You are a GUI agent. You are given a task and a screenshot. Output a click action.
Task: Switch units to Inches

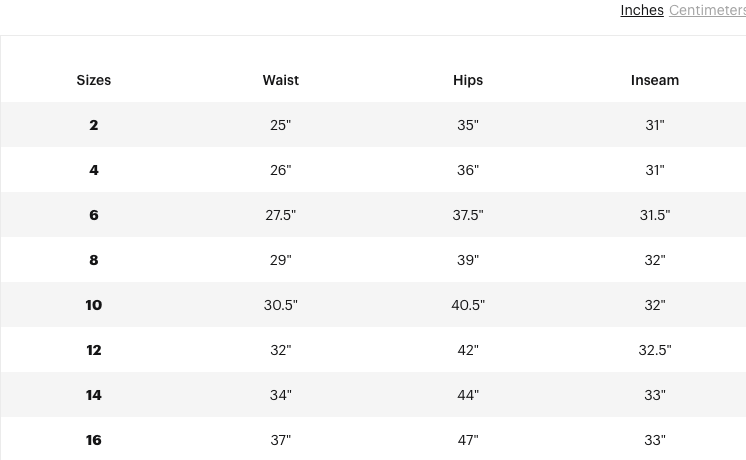tap(641, 10)
